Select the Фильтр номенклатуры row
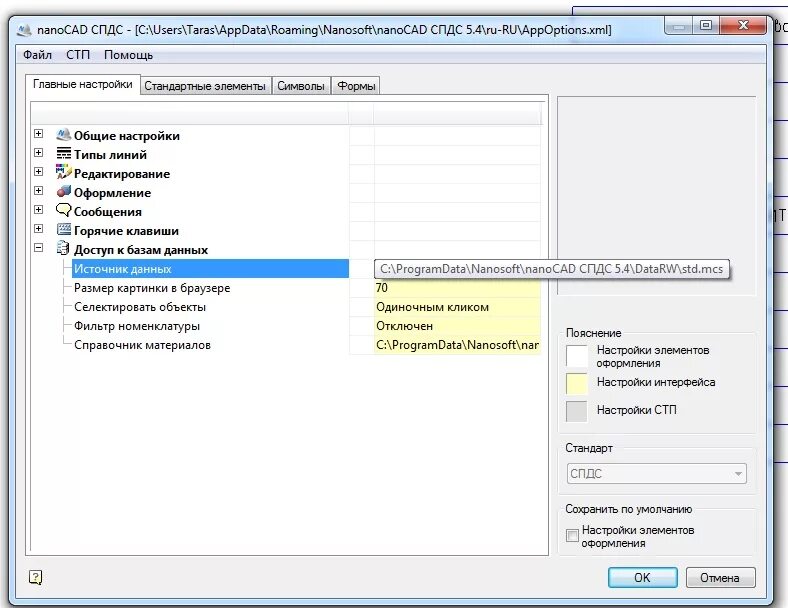Screen dimensions: 788x608 (x=210, y=326)
